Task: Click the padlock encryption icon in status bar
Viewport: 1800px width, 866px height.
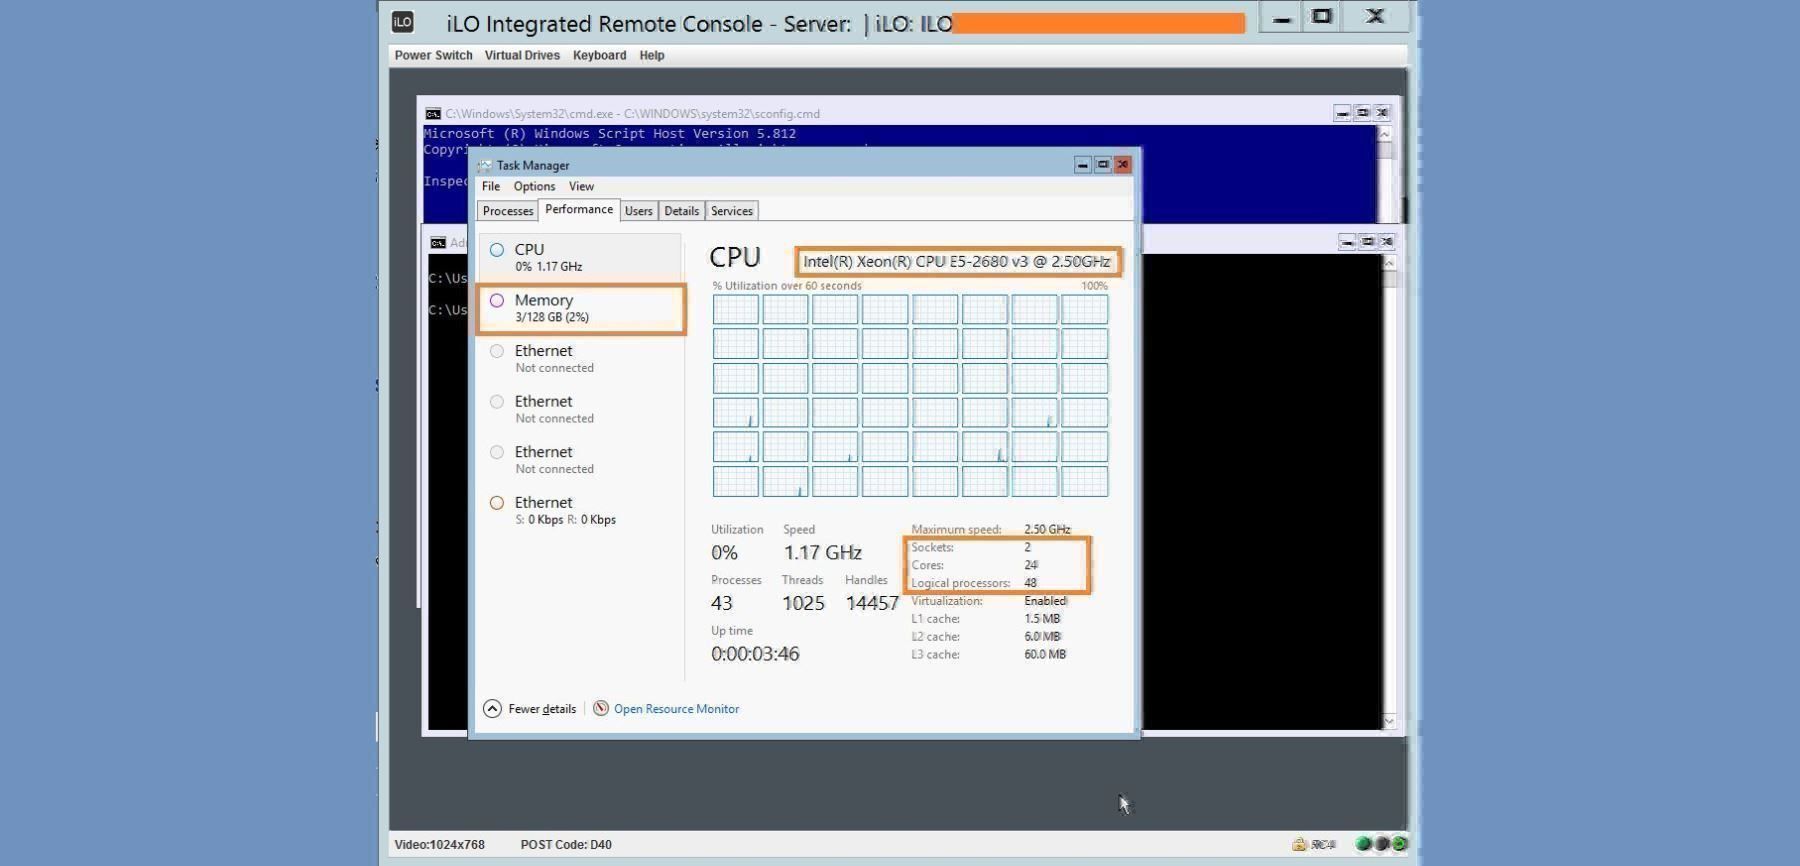Action: click(x=1299, y=844)
